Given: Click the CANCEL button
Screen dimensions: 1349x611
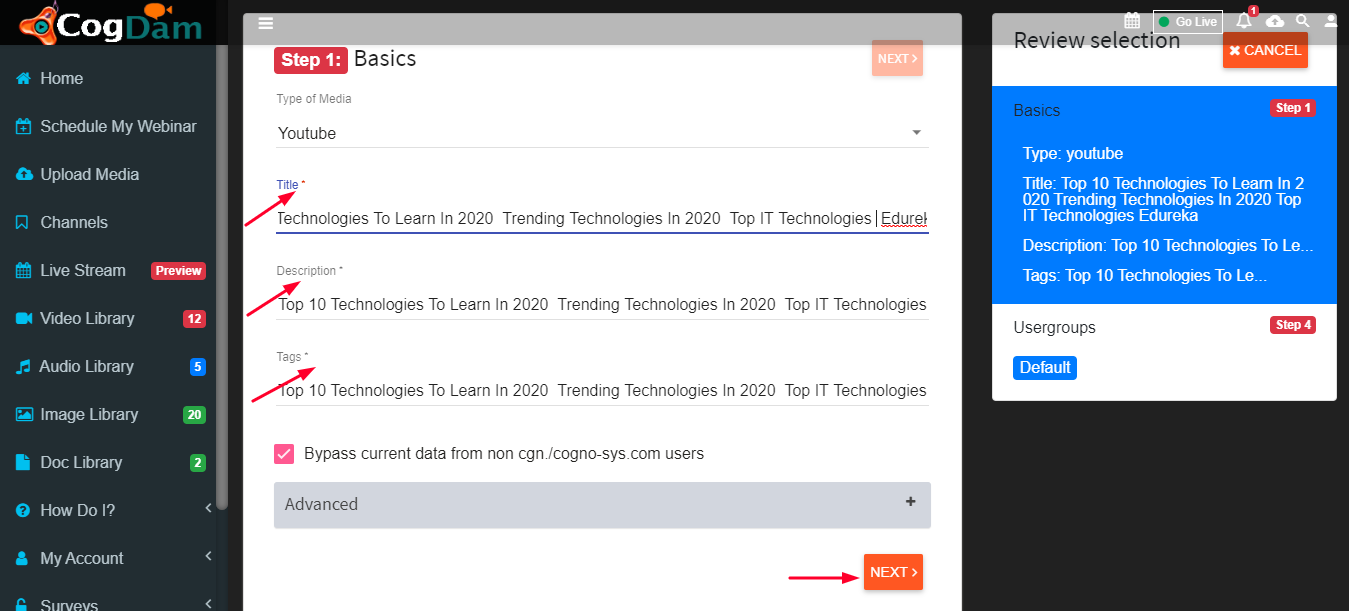Looking at the screenshot, I should (x=1265, y=50).
